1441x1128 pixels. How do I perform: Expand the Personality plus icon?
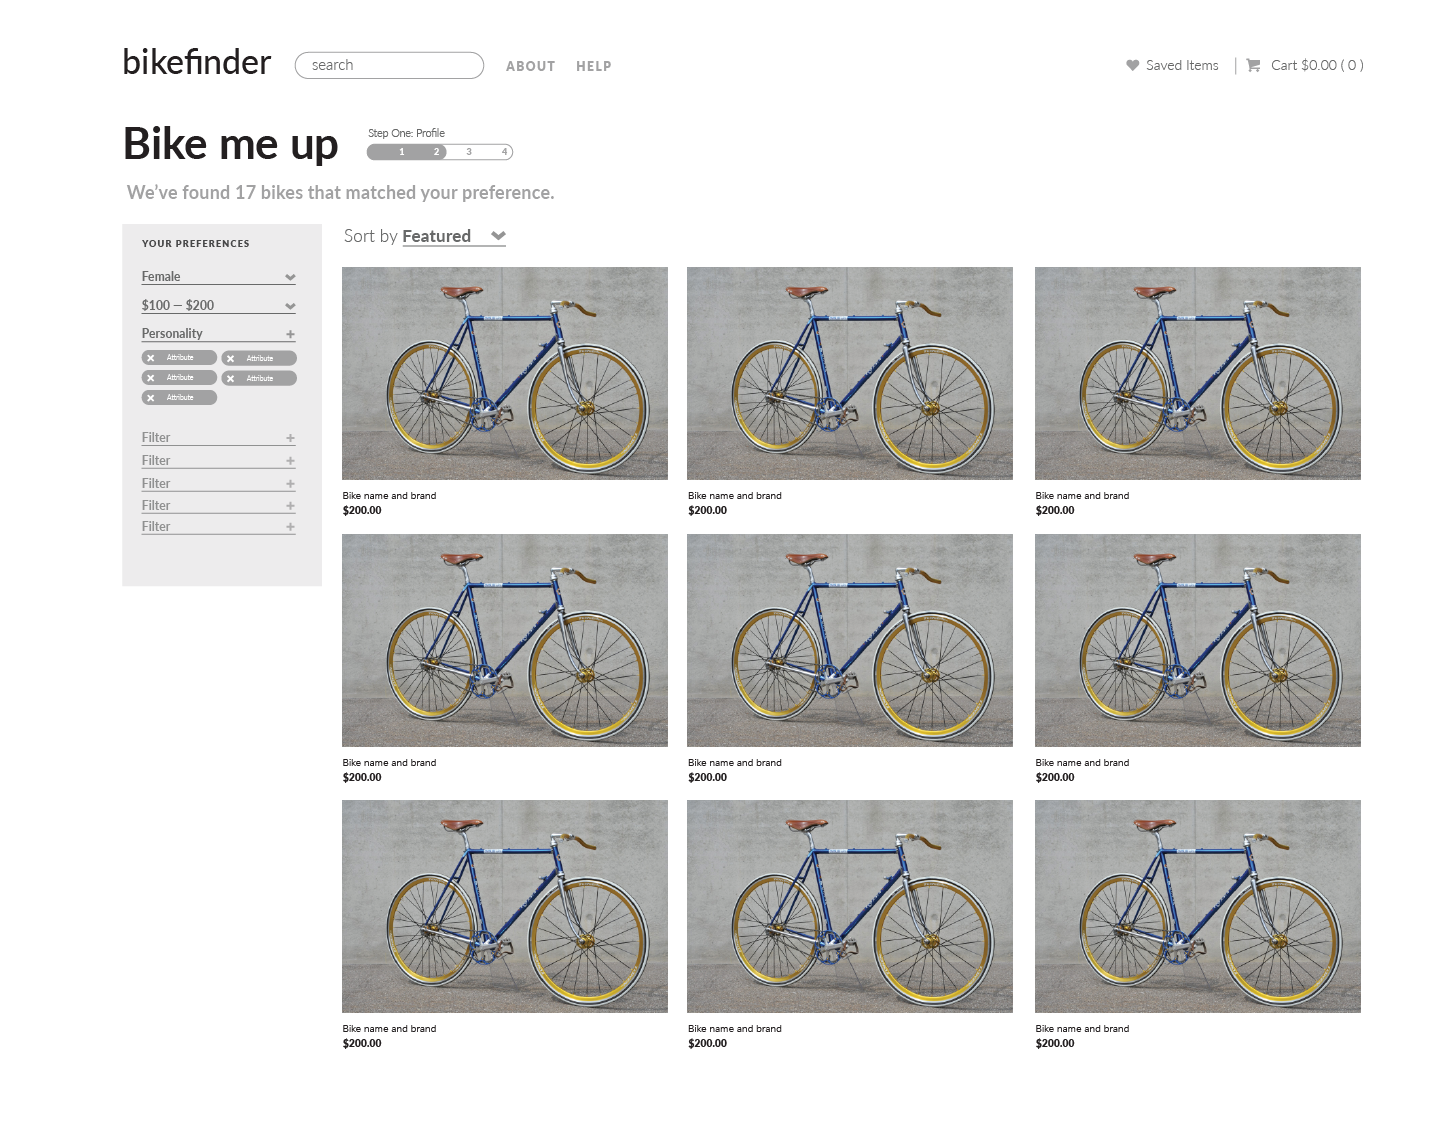point(290,334)
